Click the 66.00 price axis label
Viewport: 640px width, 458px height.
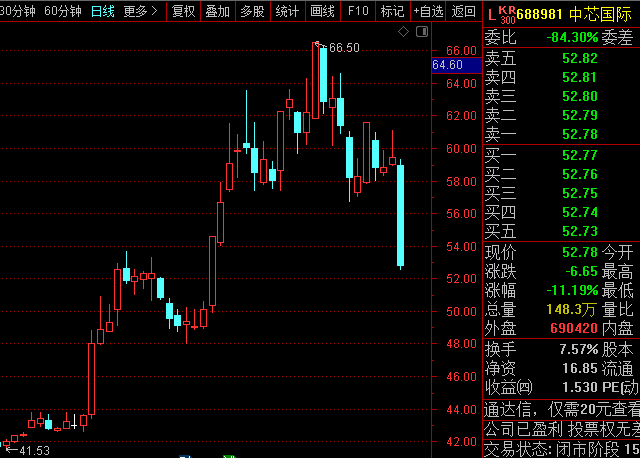click(x=461, y=51)
